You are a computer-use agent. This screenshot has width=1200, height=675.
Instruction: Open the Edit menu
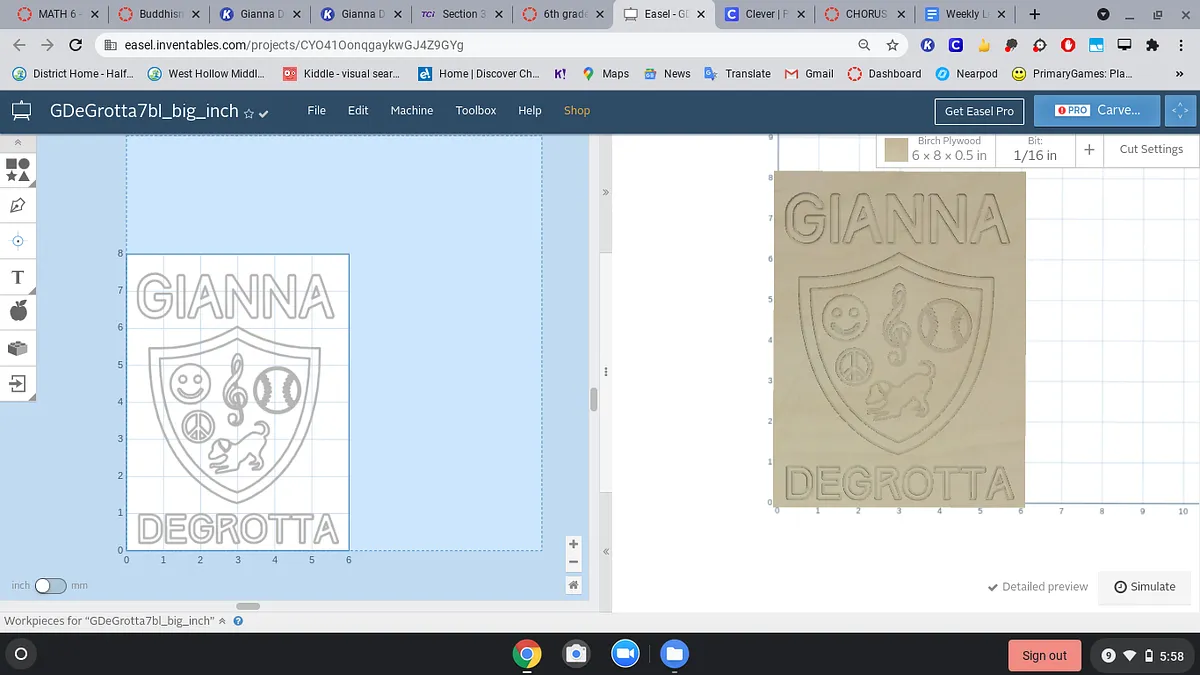click(x=358, y=110)
